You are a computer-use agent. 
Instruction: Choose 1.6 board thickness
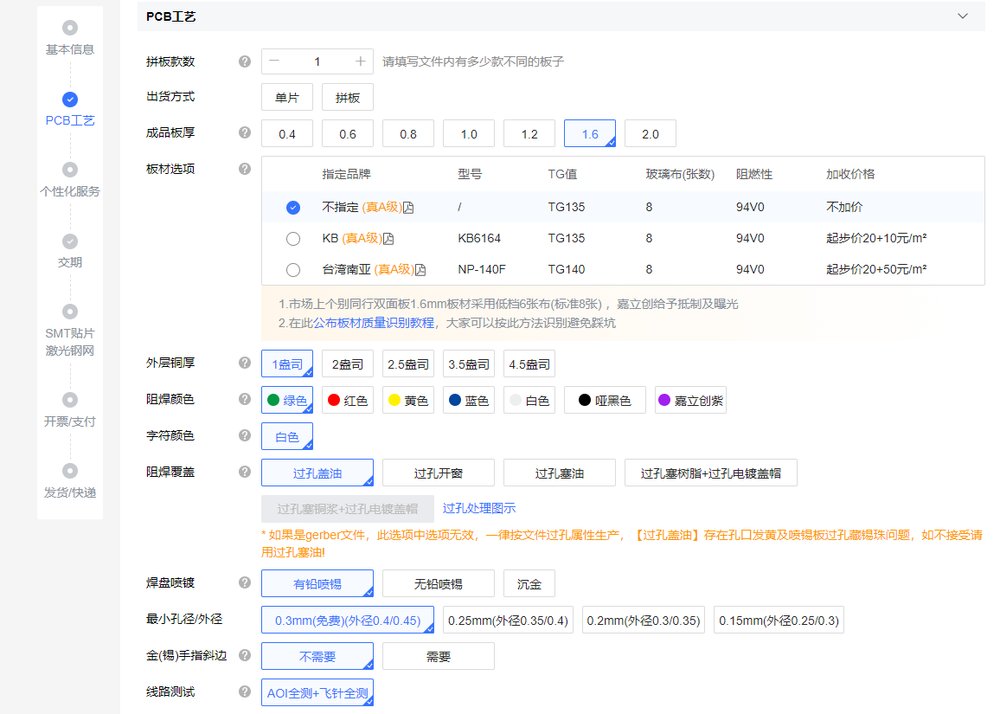590,134
